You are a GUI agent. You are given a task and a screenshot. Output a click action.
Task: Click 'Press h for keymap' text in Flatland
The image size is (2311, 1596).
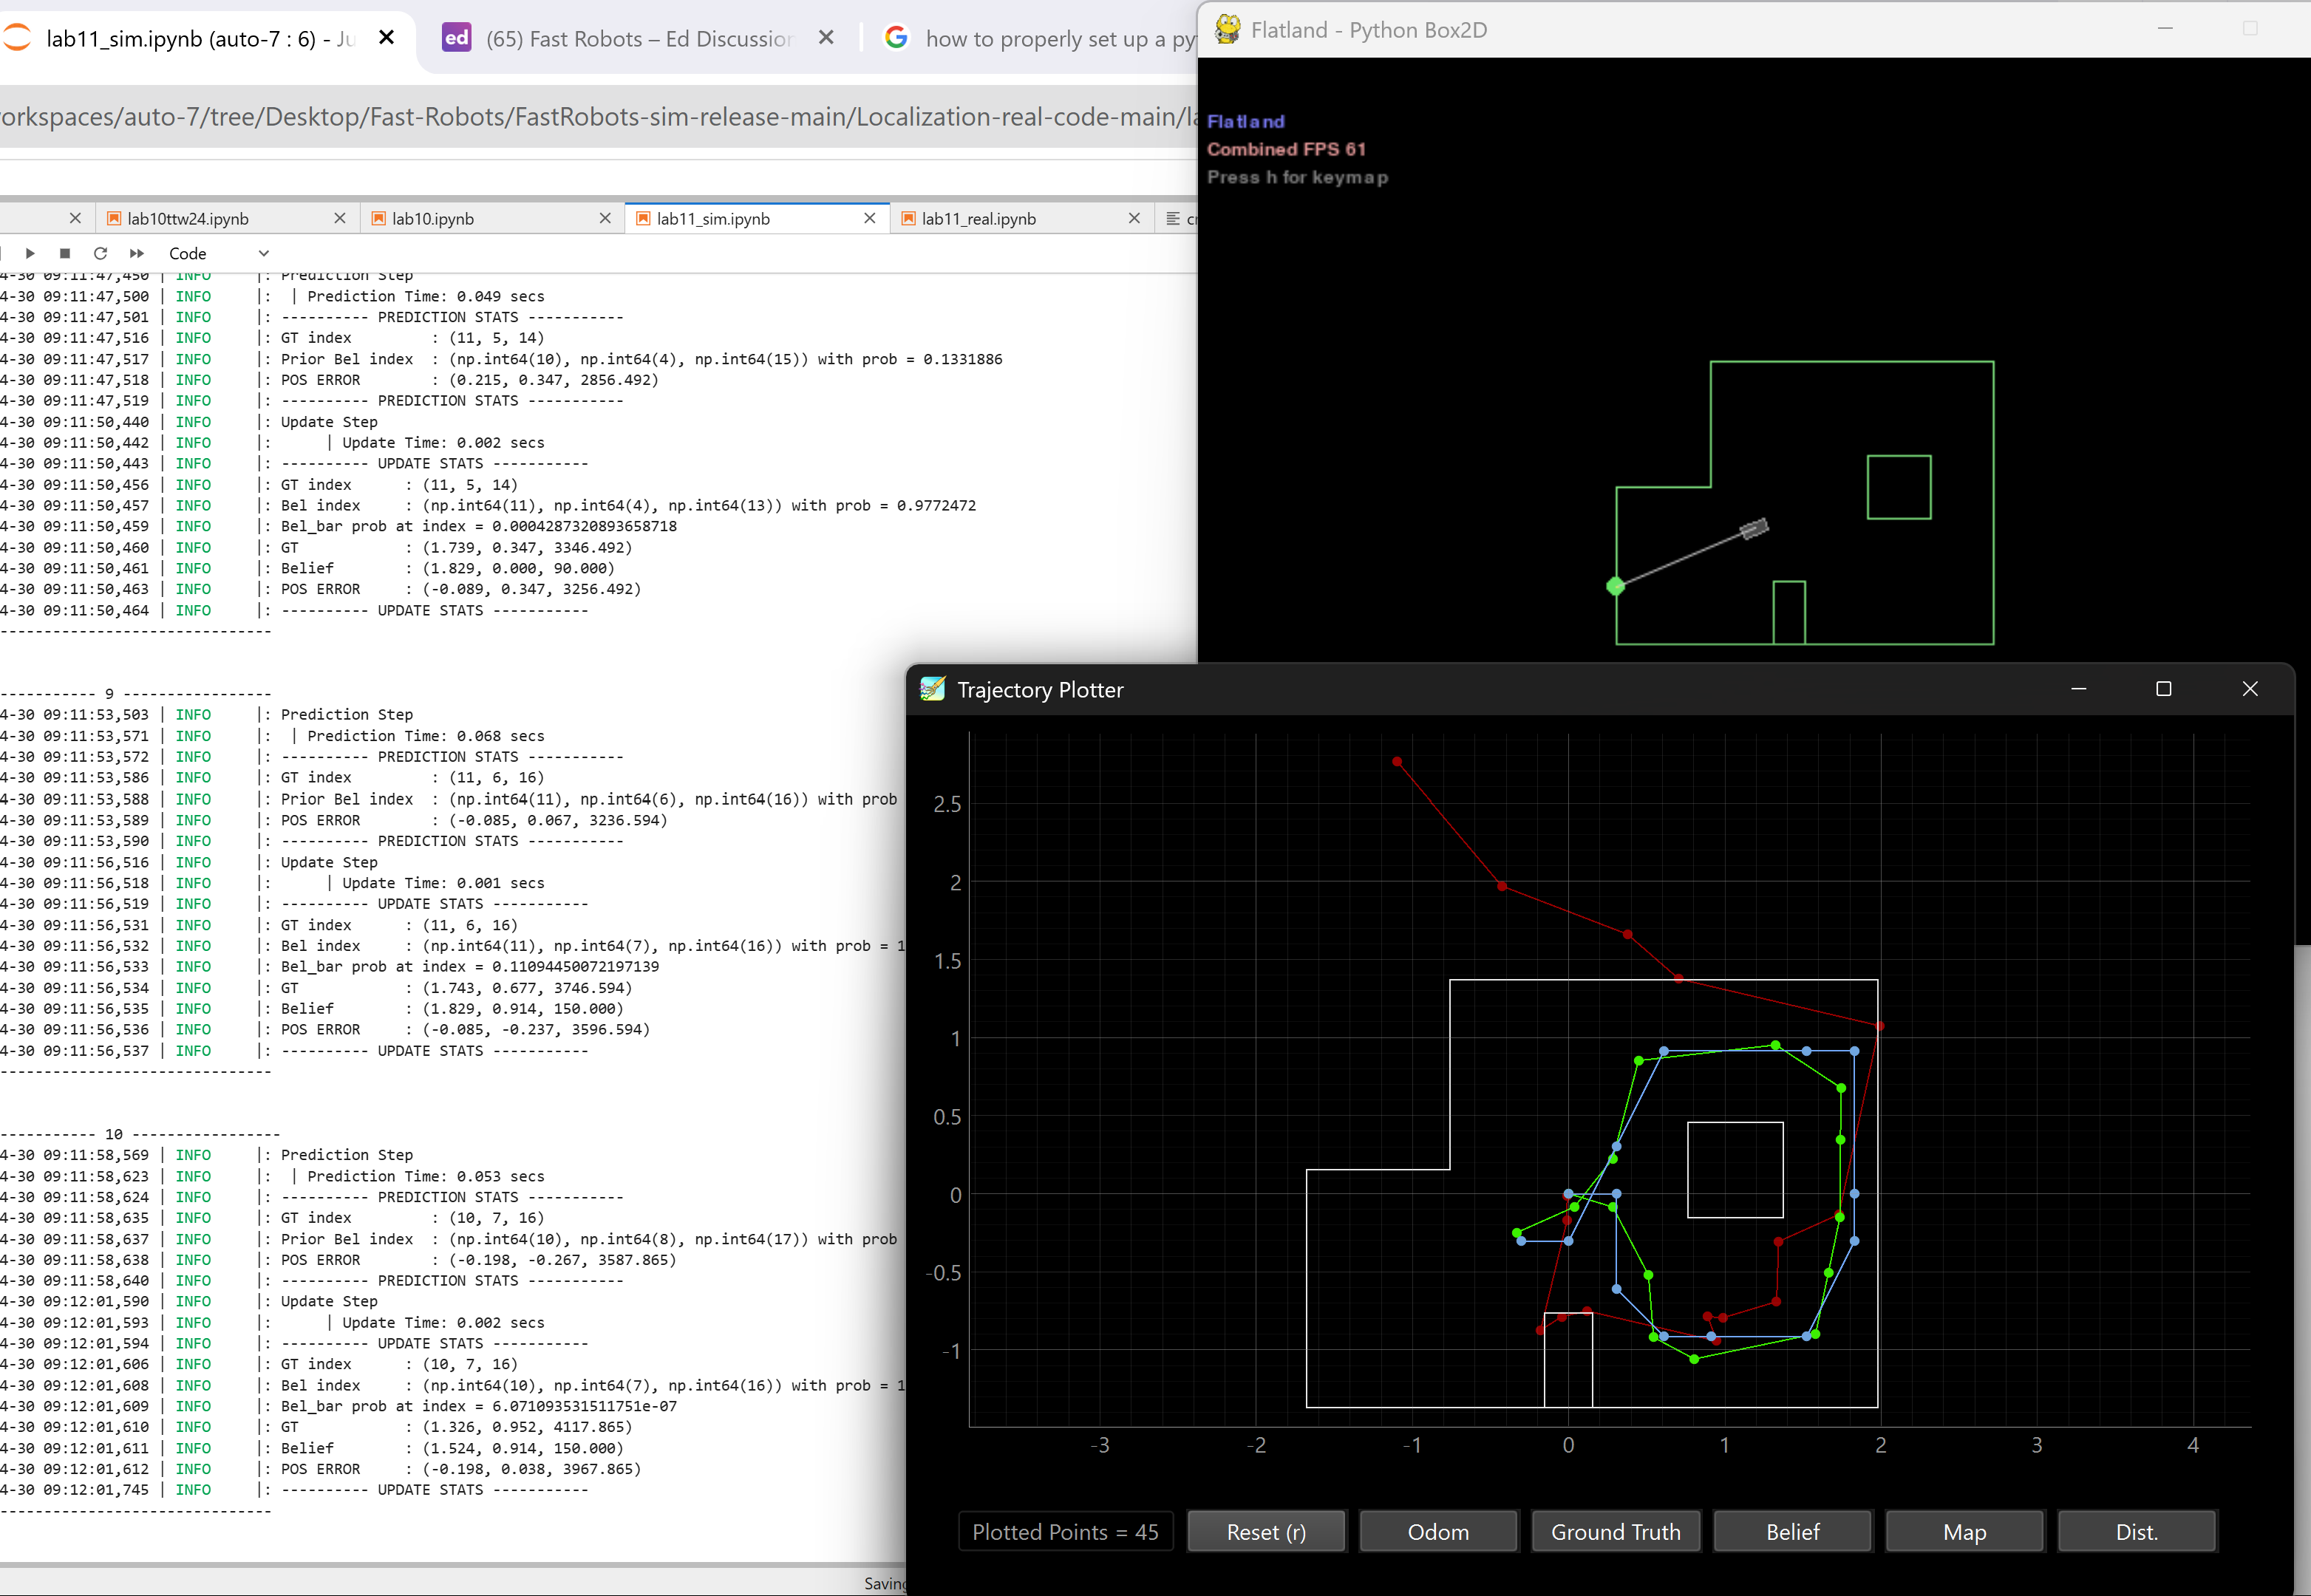[x=1297, y=177]
